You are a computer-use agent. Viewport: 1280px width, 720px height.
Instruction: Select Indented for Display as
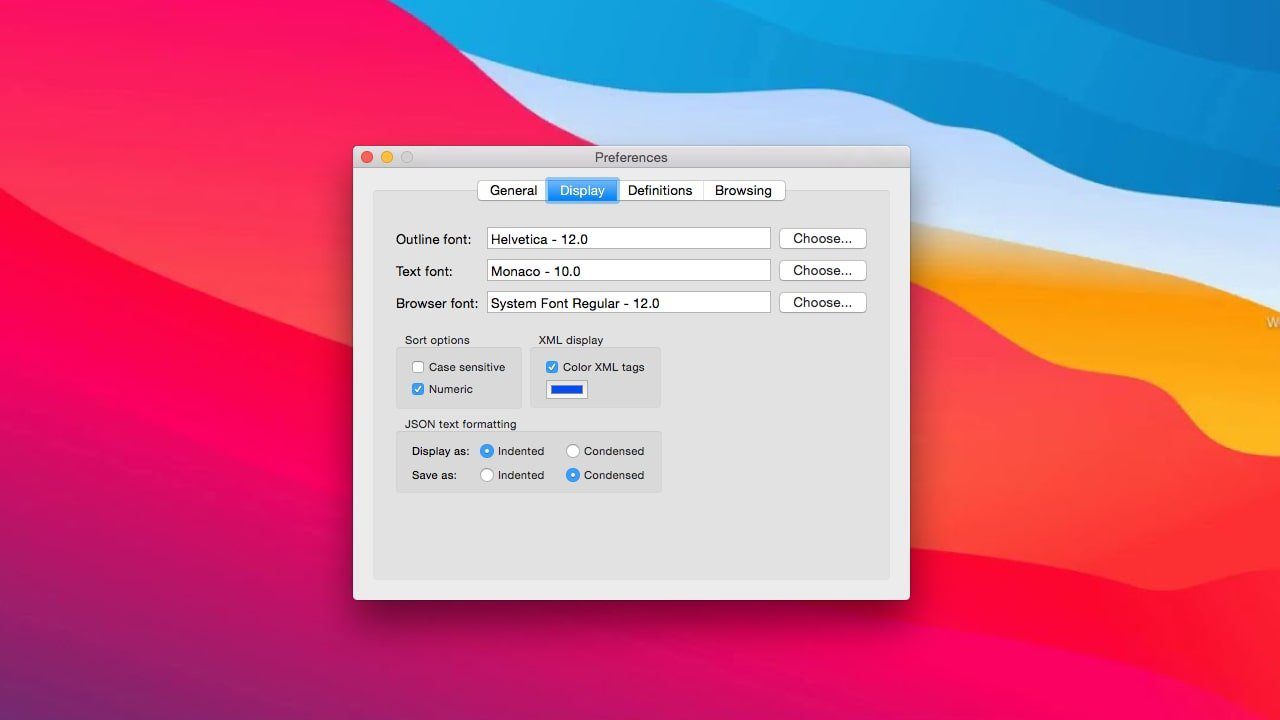click(487, 451)
